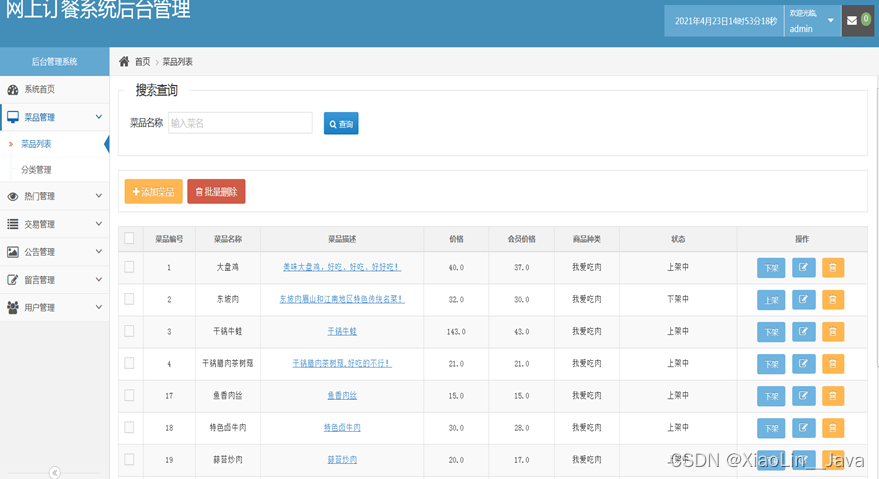Check the box for dish 鱼香肉丝
This screenshot has height=479, width=879.
point(129,395)
